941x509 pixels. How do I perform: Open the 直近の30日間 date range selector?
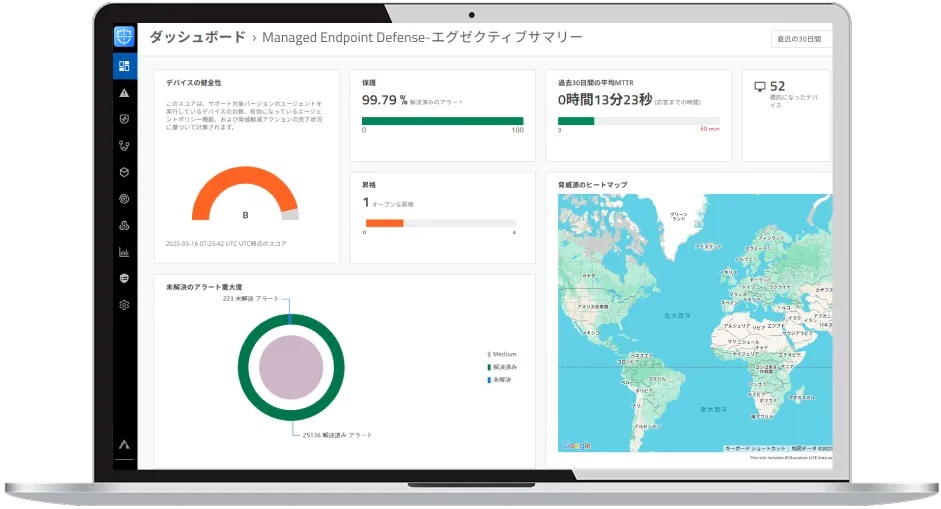coord(801,39)
